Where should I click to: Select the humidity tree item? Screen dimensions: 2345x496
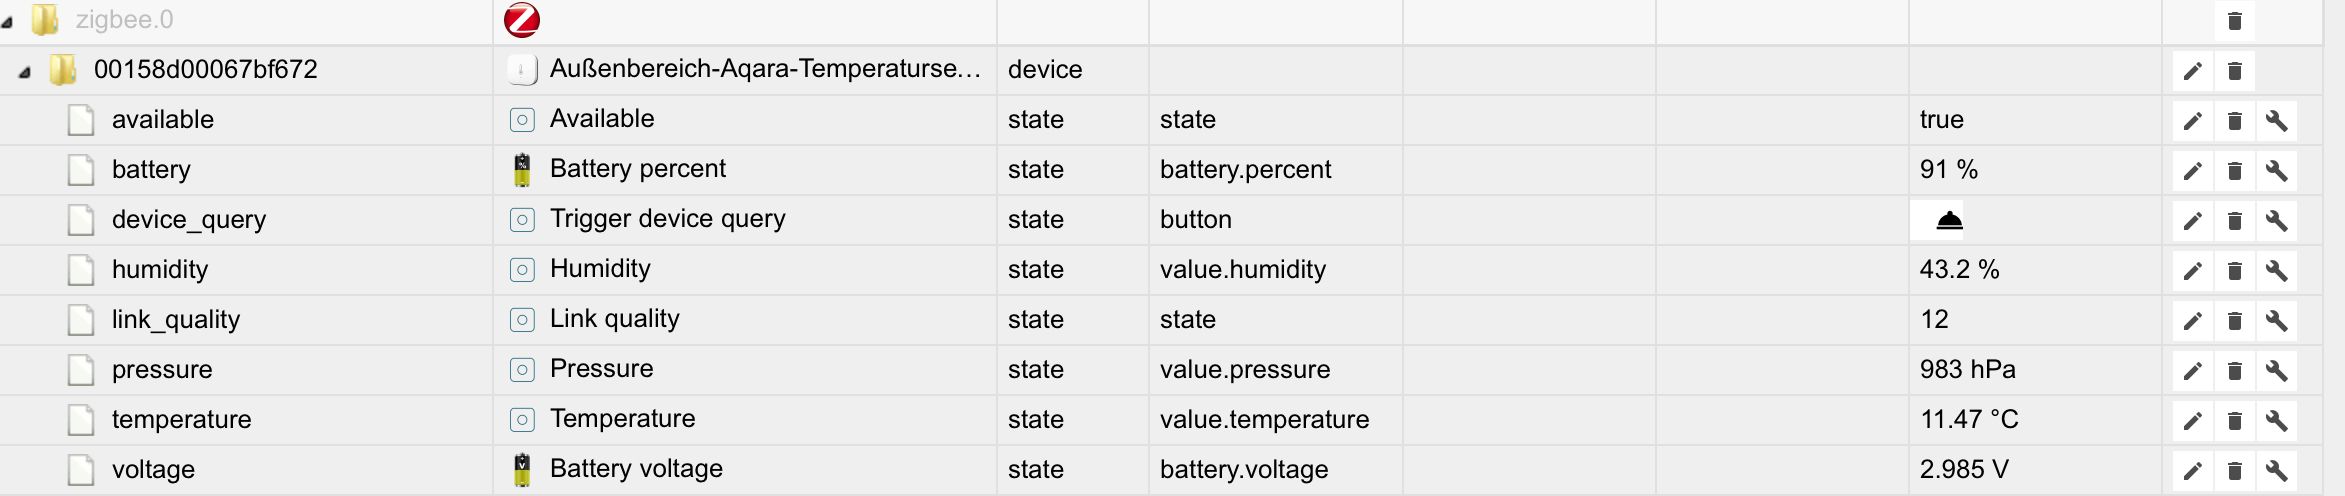click(160, 270)
